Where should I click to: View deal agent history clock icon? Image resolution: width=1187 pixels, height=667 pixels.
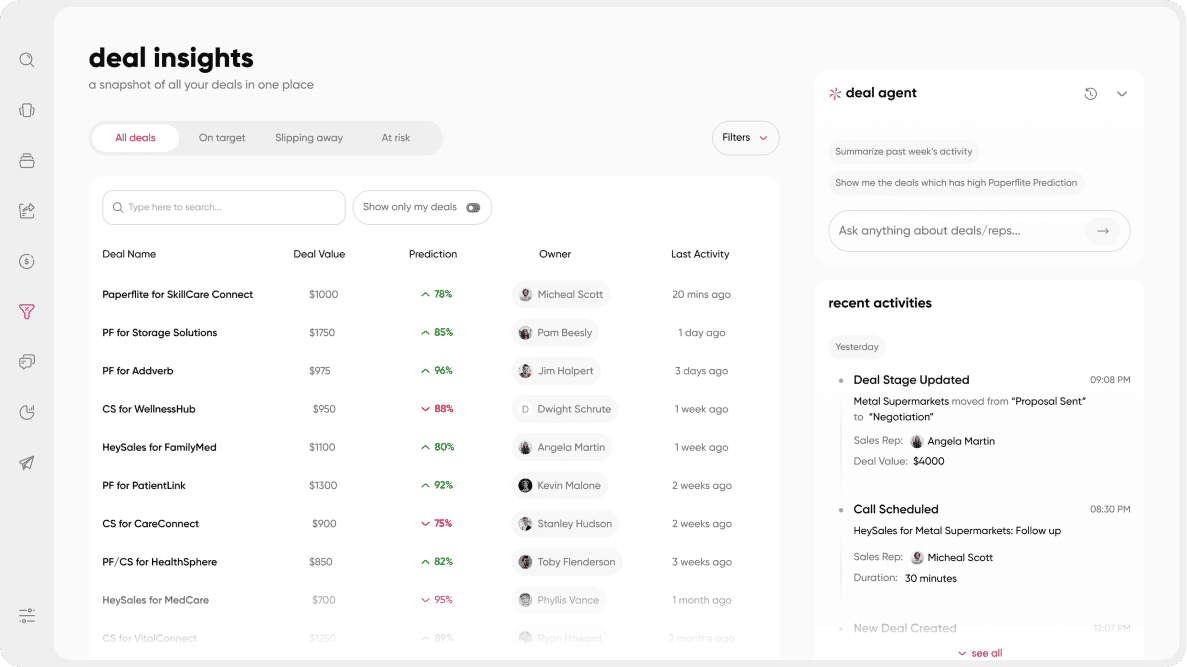pyautogui.click(x=1090, y=94)
